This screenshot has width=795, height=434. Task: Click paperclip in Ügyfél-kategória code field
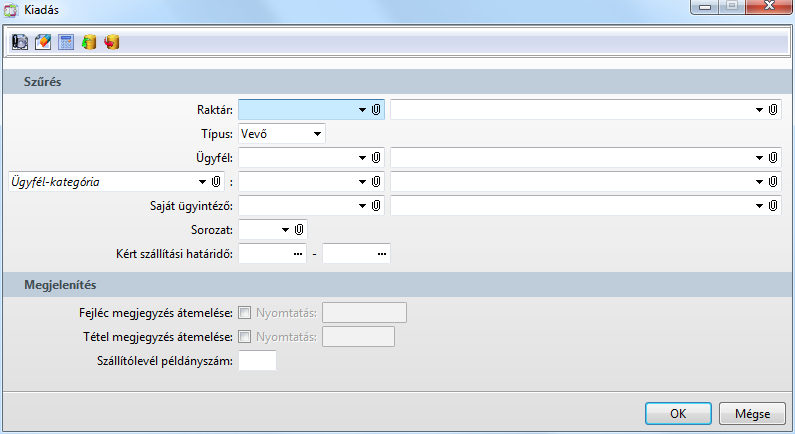pos(376,182)
